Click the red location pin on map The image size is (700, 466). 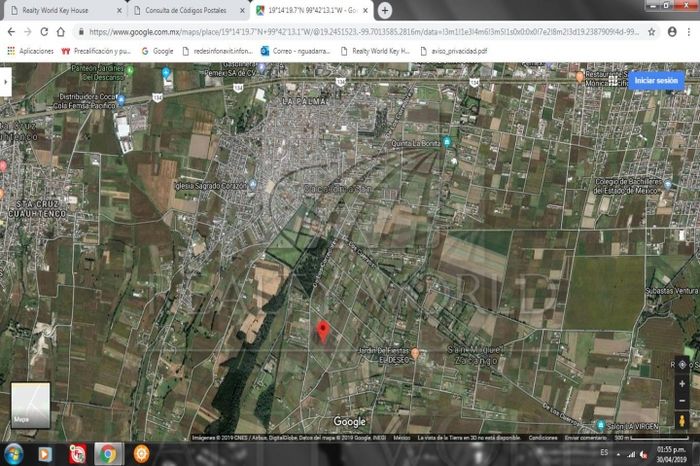pos(322,332)
